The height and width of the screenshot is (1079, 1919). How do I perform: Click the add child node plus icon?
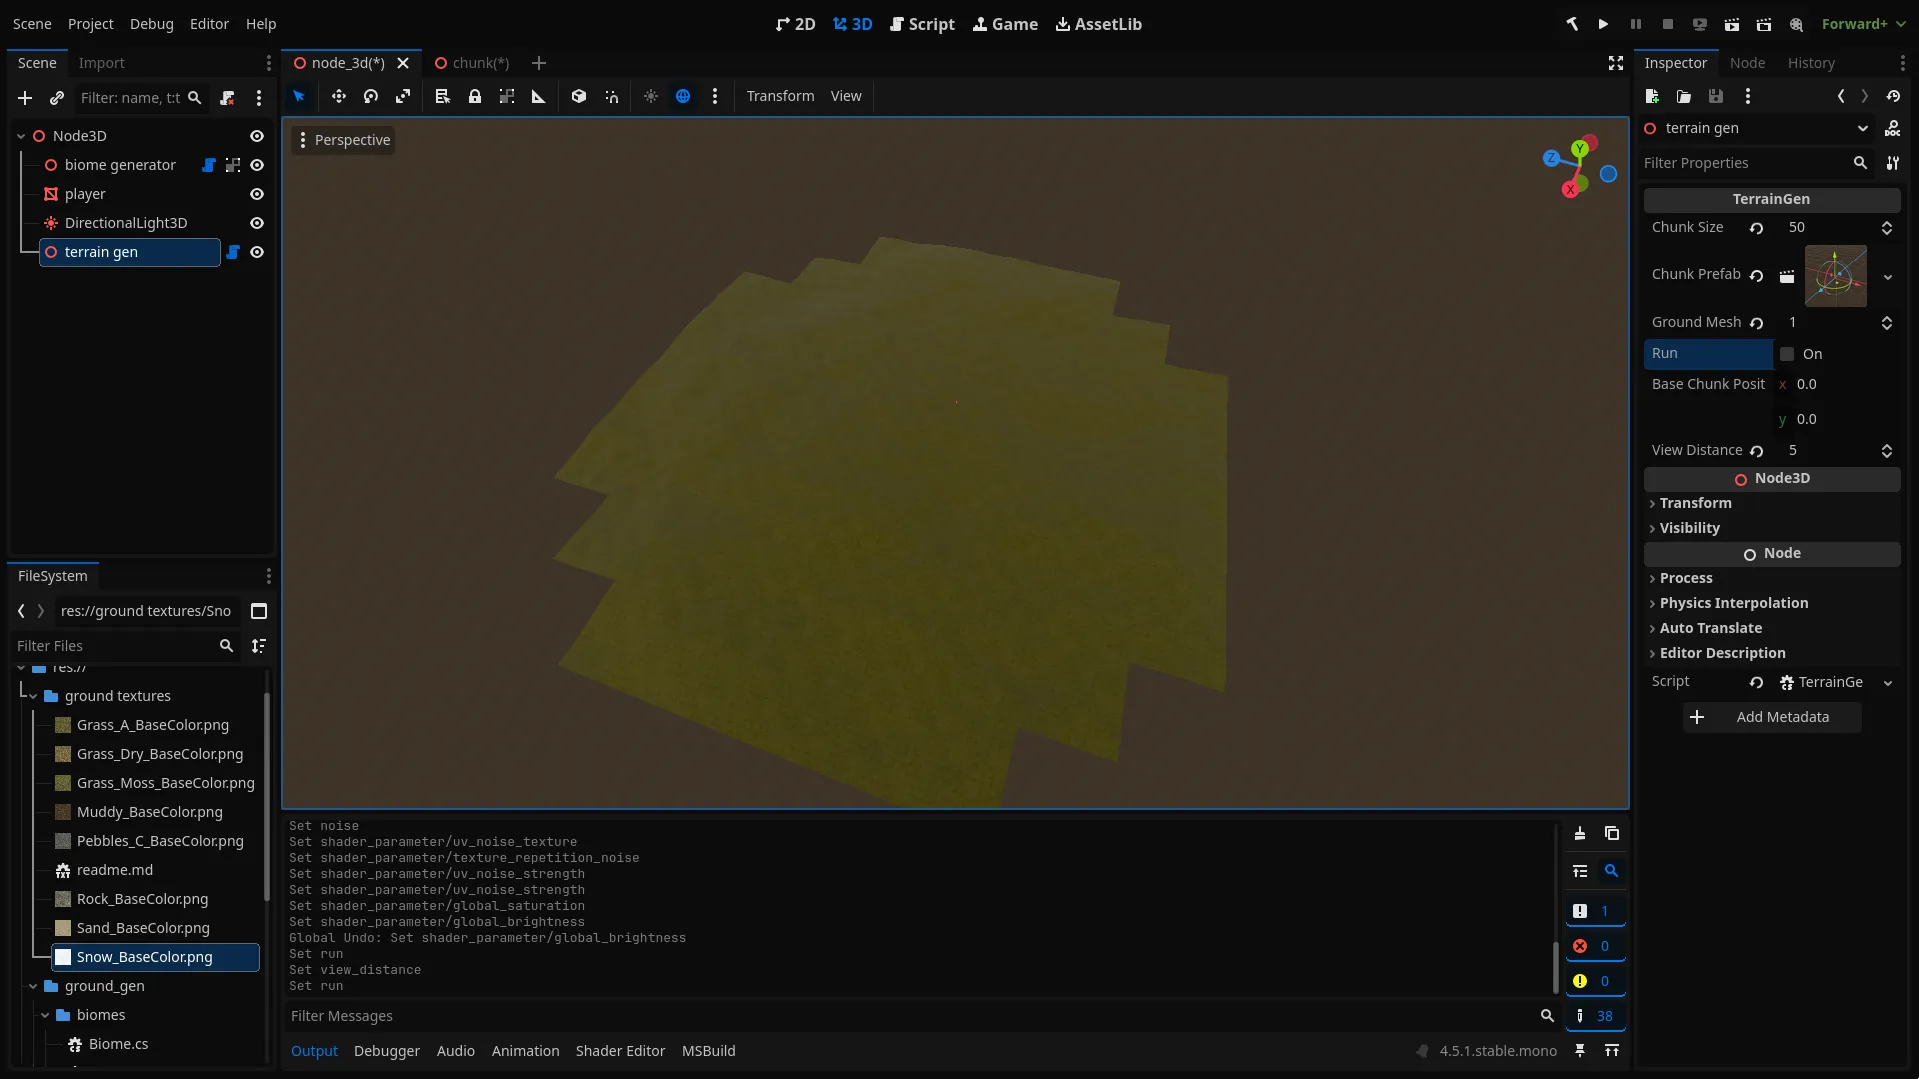coord(25,98)
